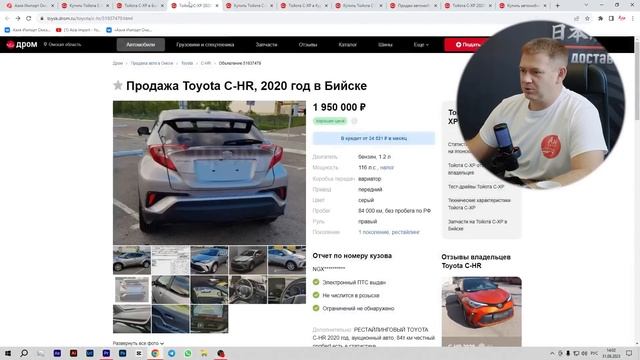Open WhatsApp from the taskbar
This screenshot has height=360, width=640.
point(188,353)
